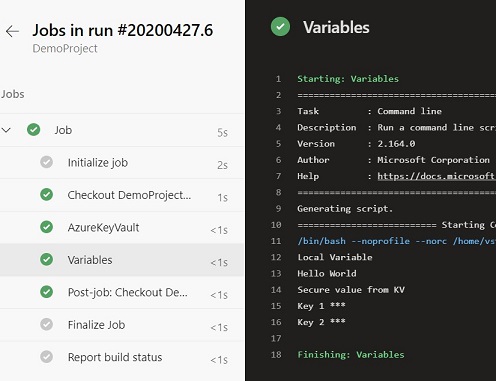Open the AzureKeyVault step log

point(122,227)
